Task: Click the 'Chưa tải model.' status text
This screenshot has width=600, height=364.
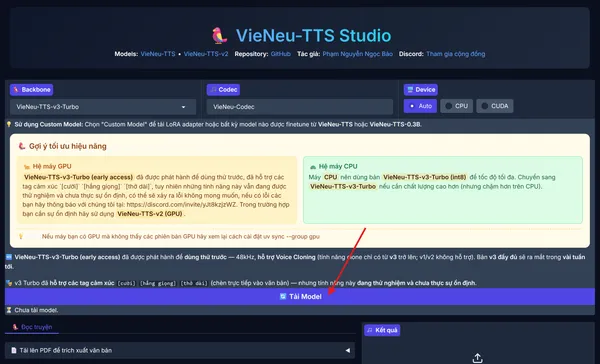Action: (36, 310)
